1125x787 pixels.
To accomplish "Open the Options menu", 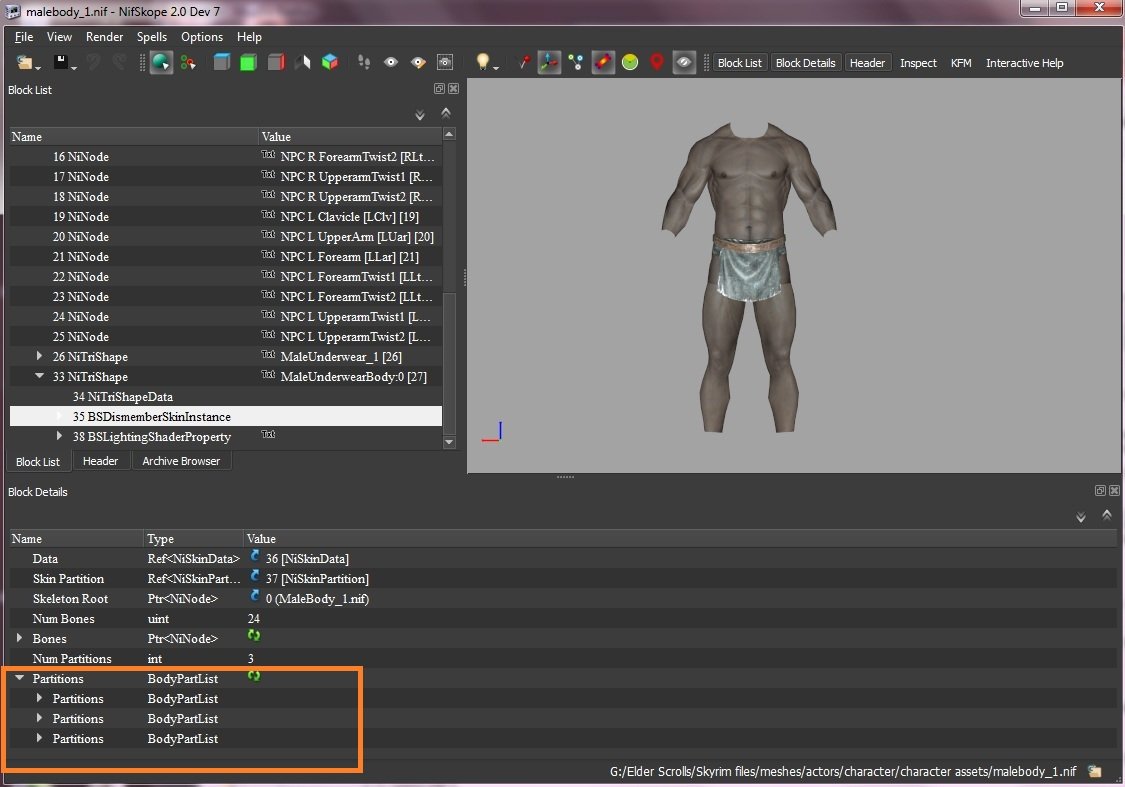I will [202, 37].
